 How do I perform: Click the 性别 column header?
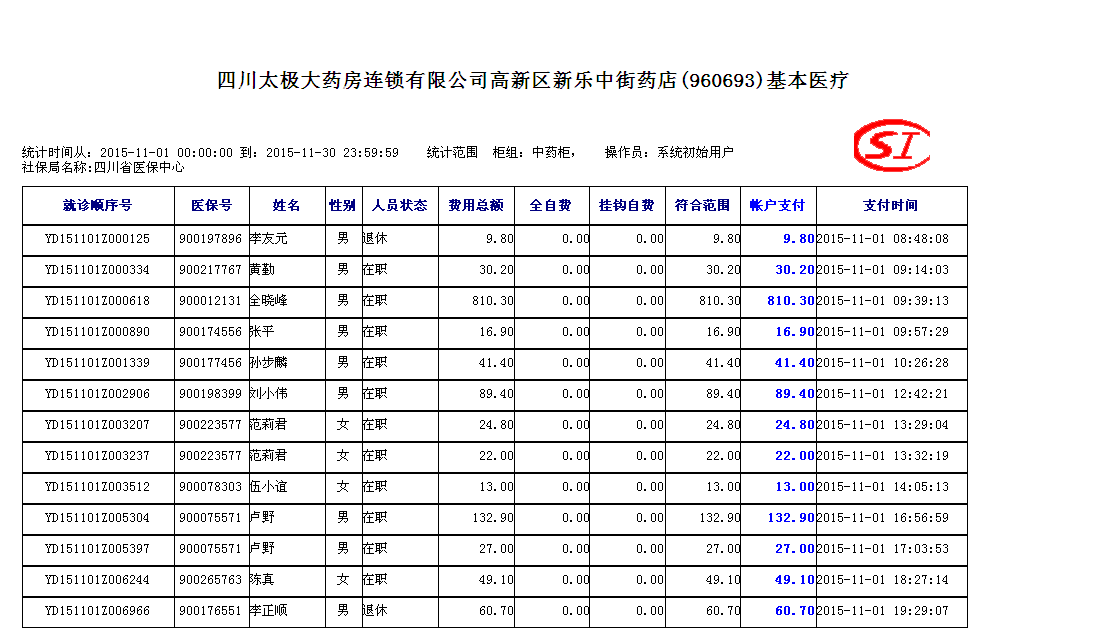tap(343, 205)
